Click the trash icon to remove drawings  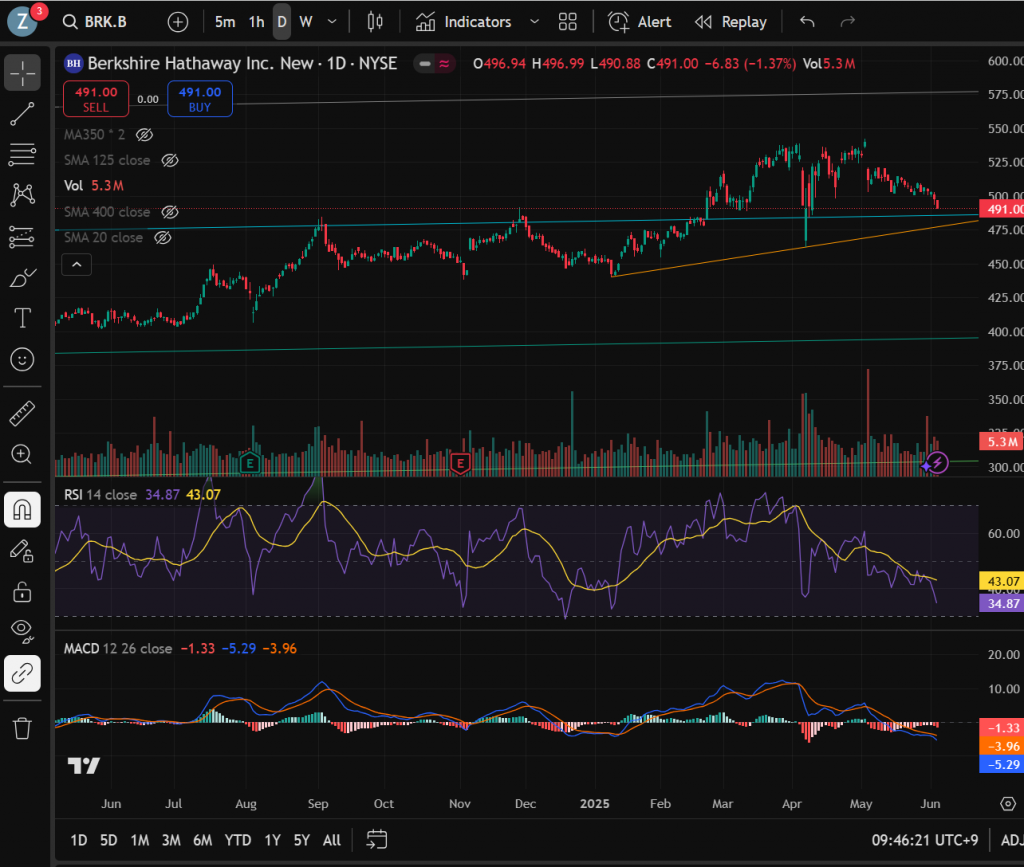(x=22, y=728)
